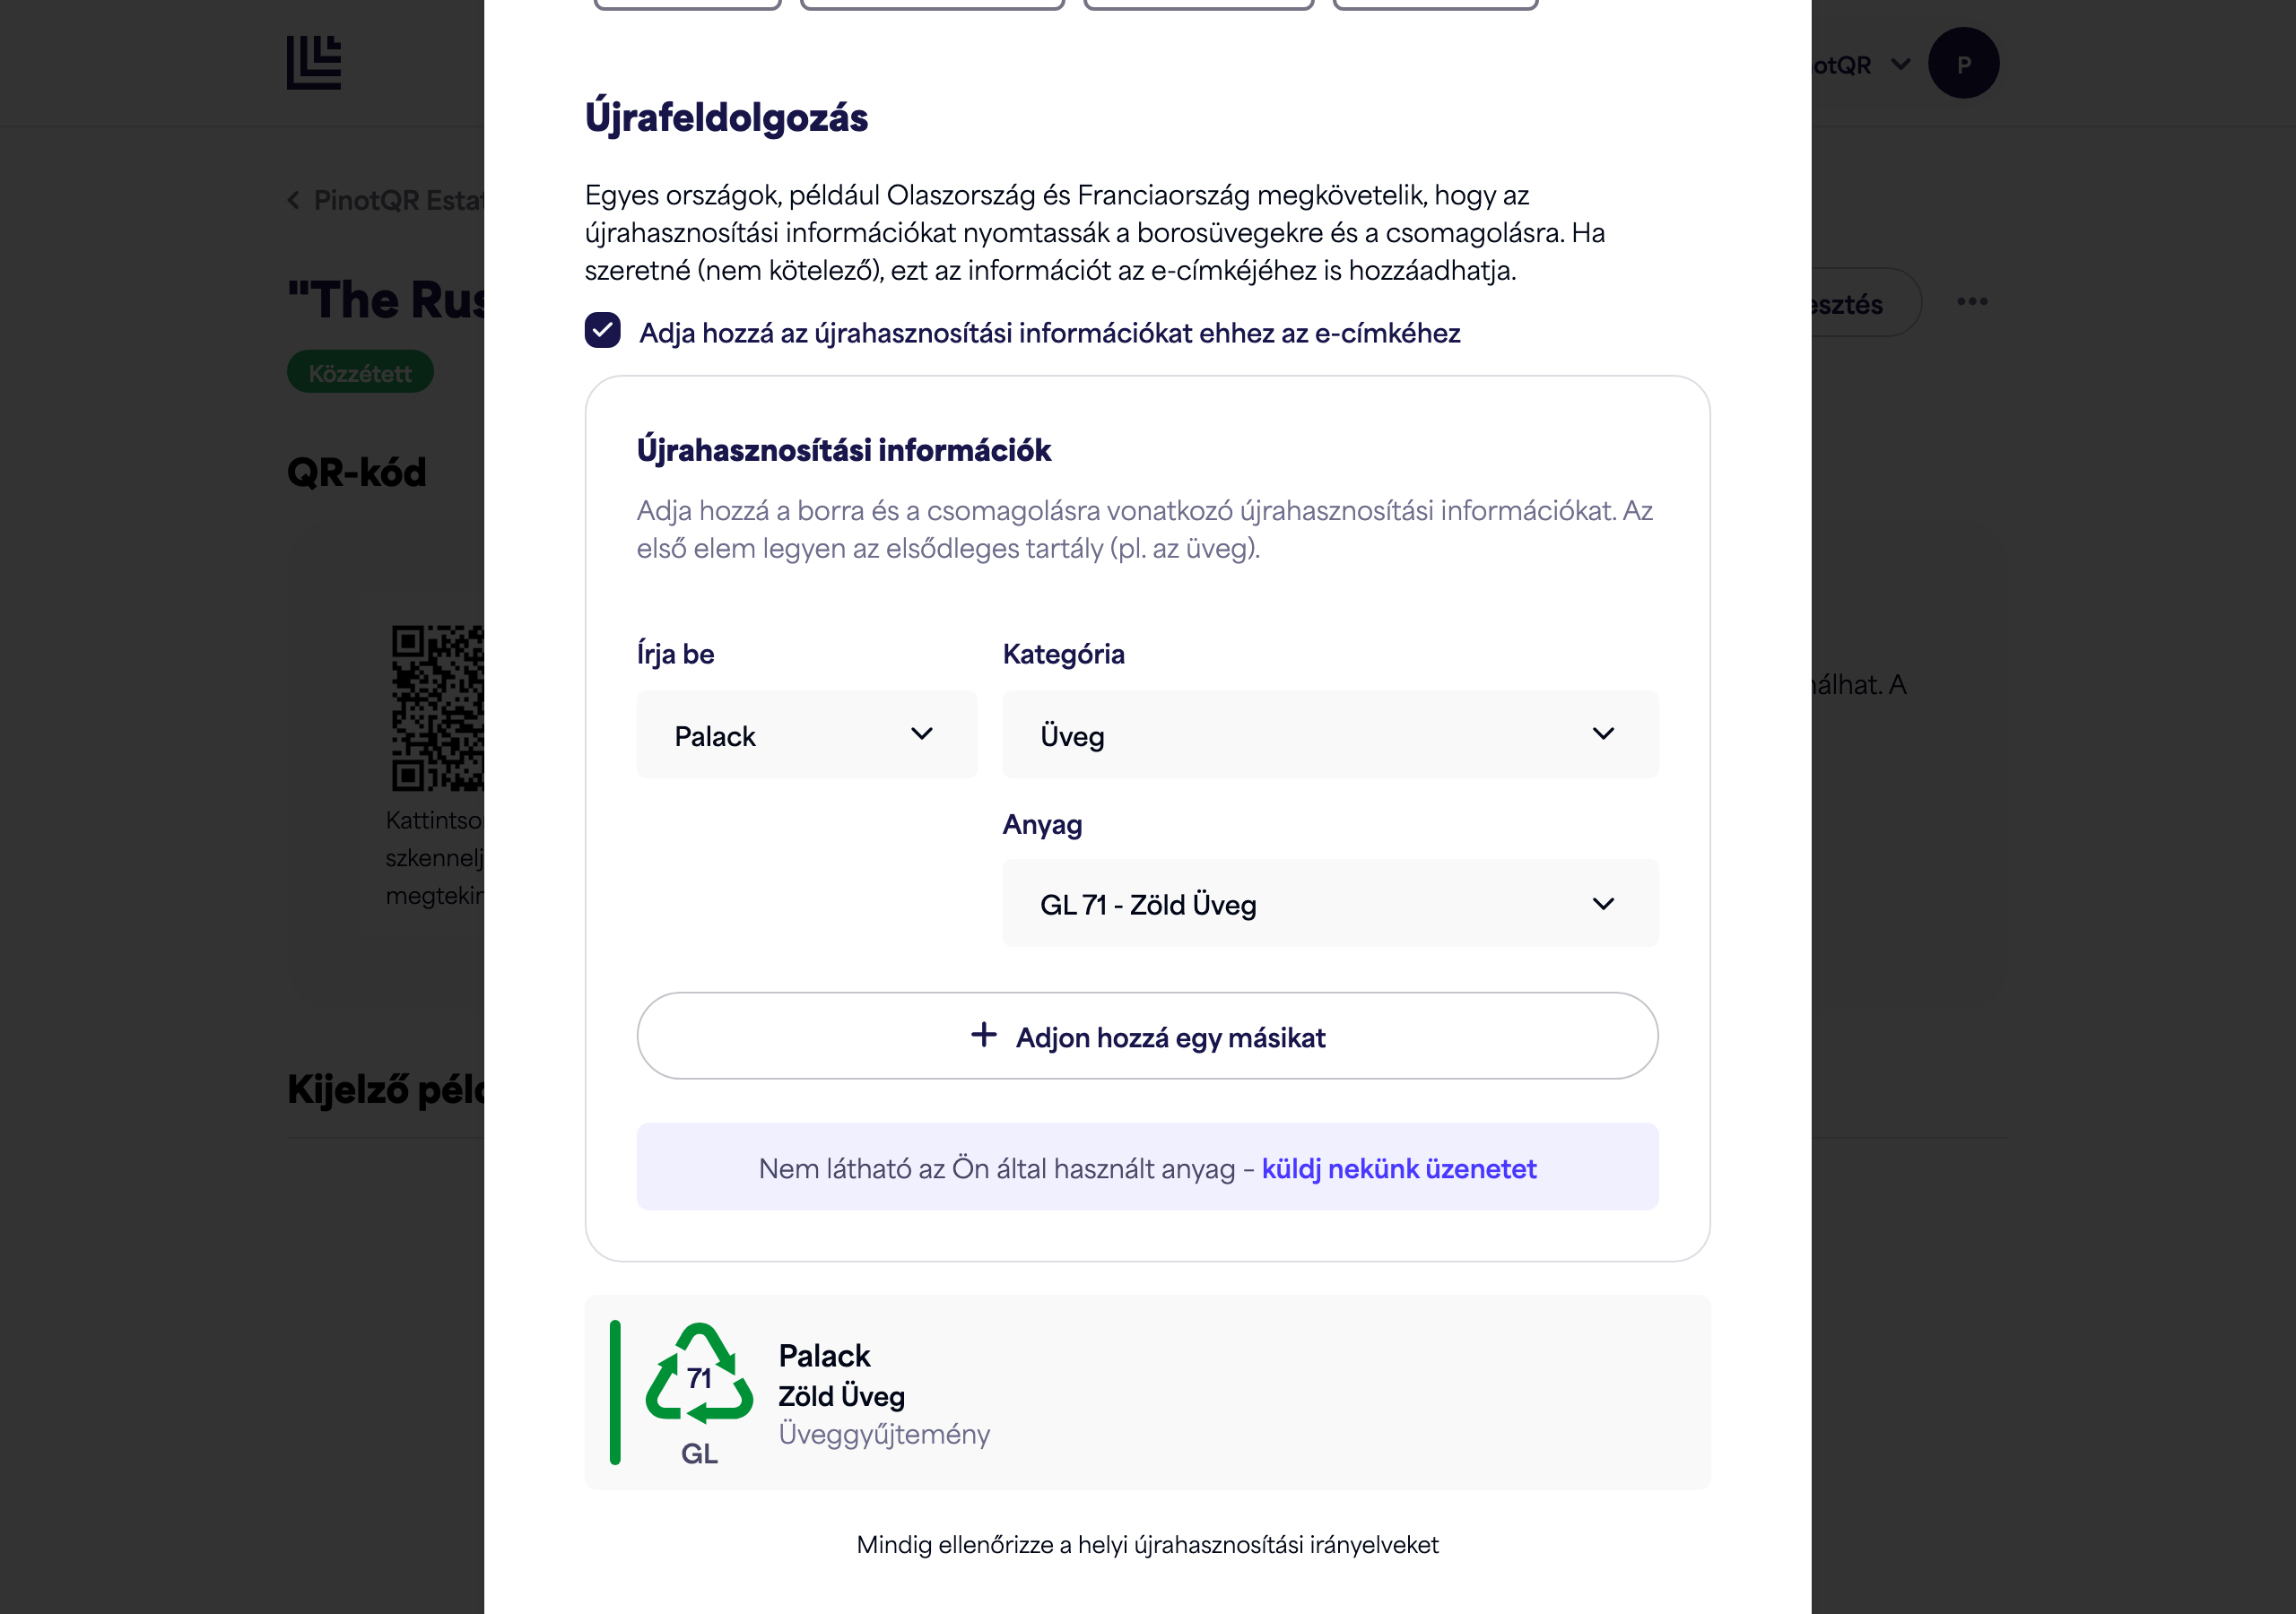Click the Adjon hozzá egy másikat button
Screen dimensions: 2296x1614
tap(1147, 1036)
